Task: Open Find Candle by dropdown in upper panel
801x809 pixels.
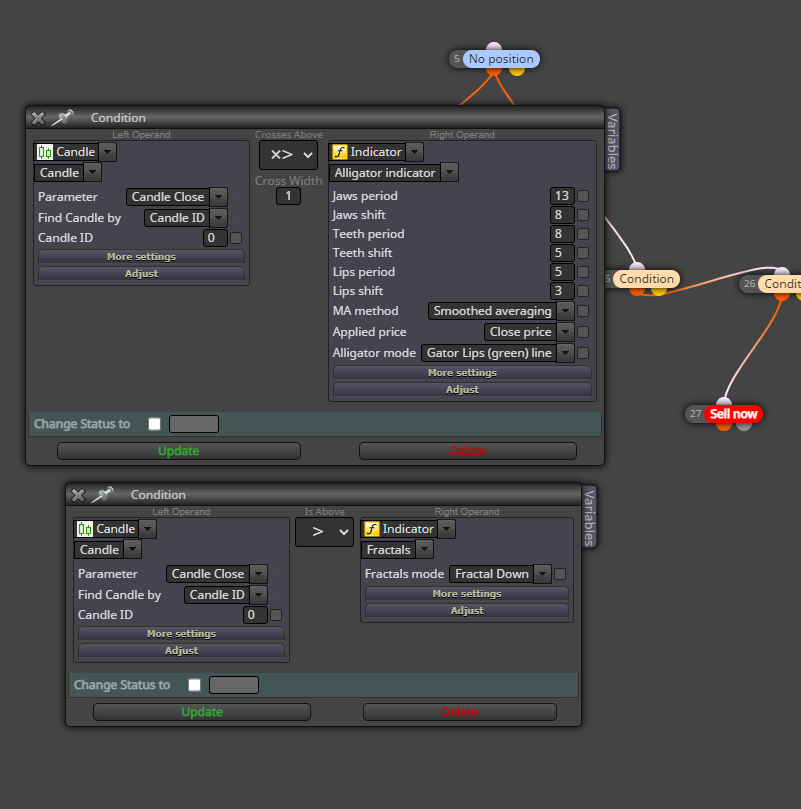Action: pos(219,218)
